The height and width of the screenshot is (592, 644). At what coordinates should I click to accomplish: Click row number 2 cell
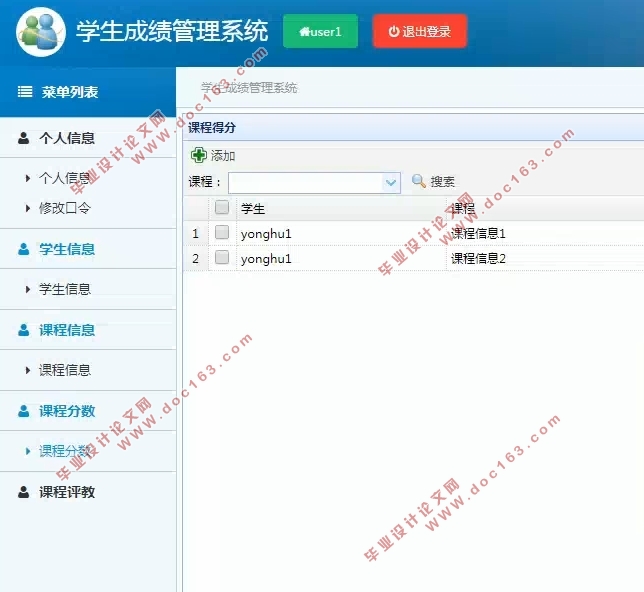196,258
